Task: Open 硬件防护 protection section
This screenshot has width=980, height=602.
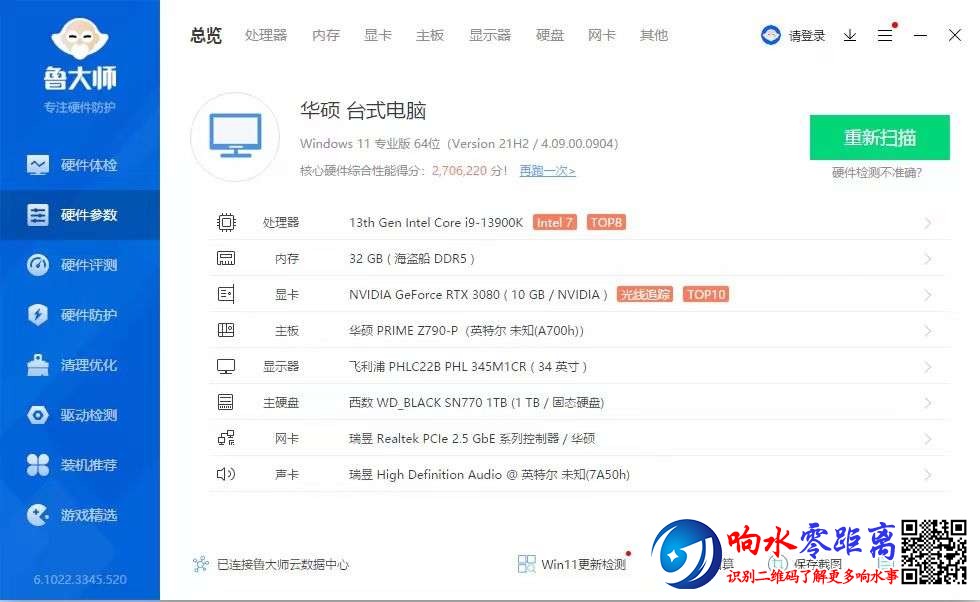Action: pos(80,315)
